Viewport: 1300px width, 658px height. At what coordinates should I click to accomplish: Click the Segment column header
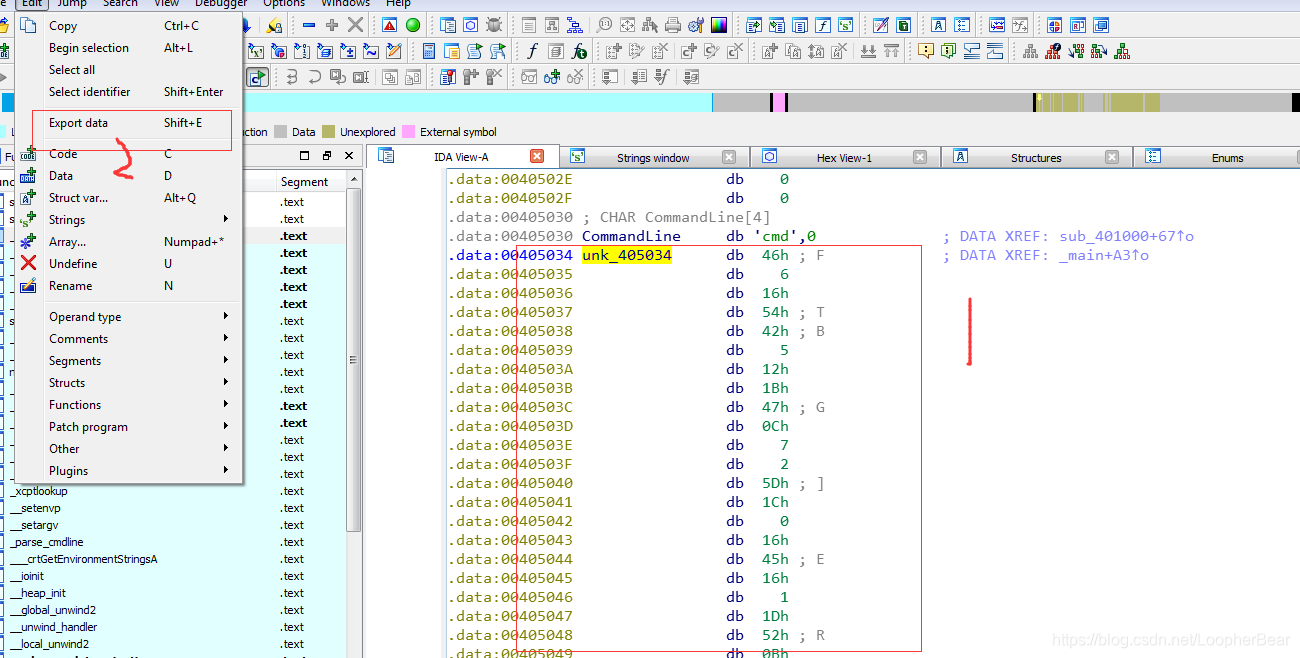click(313, 181)
